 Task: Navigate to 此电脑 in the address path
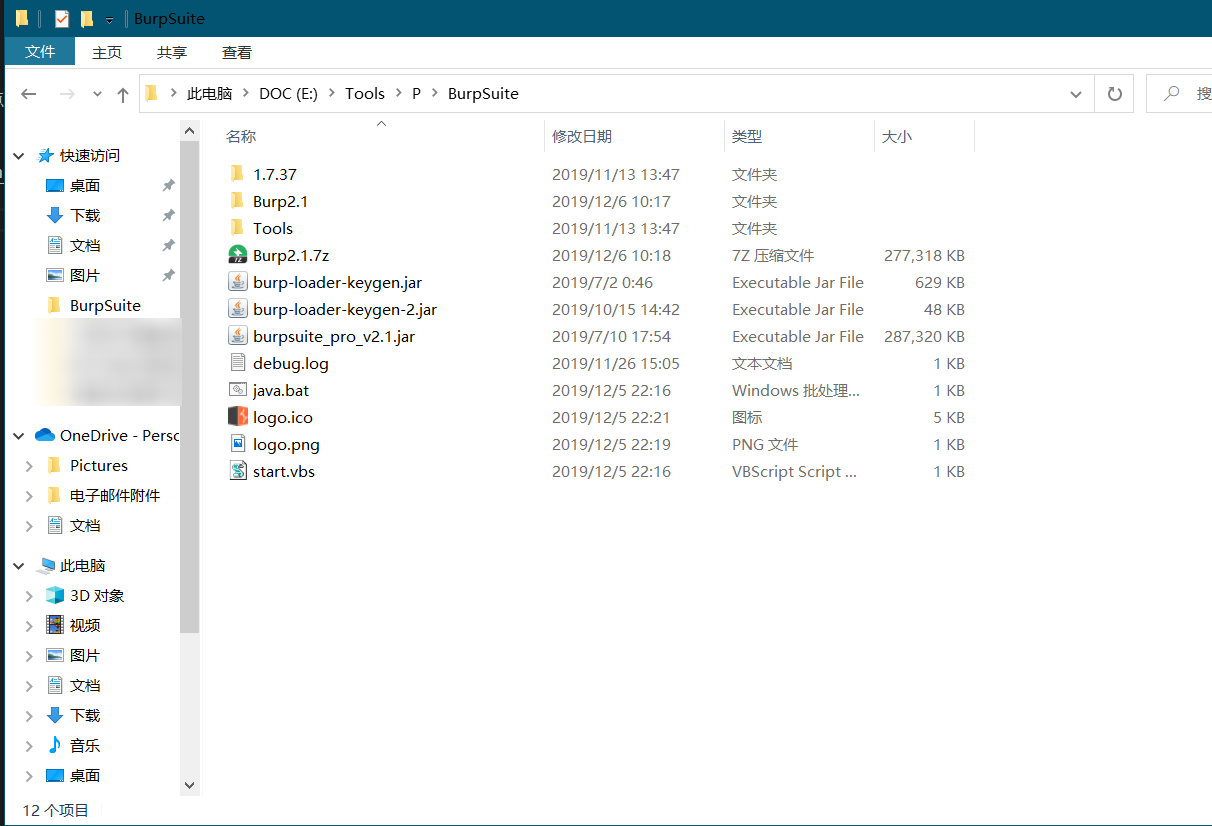(209, 94)
